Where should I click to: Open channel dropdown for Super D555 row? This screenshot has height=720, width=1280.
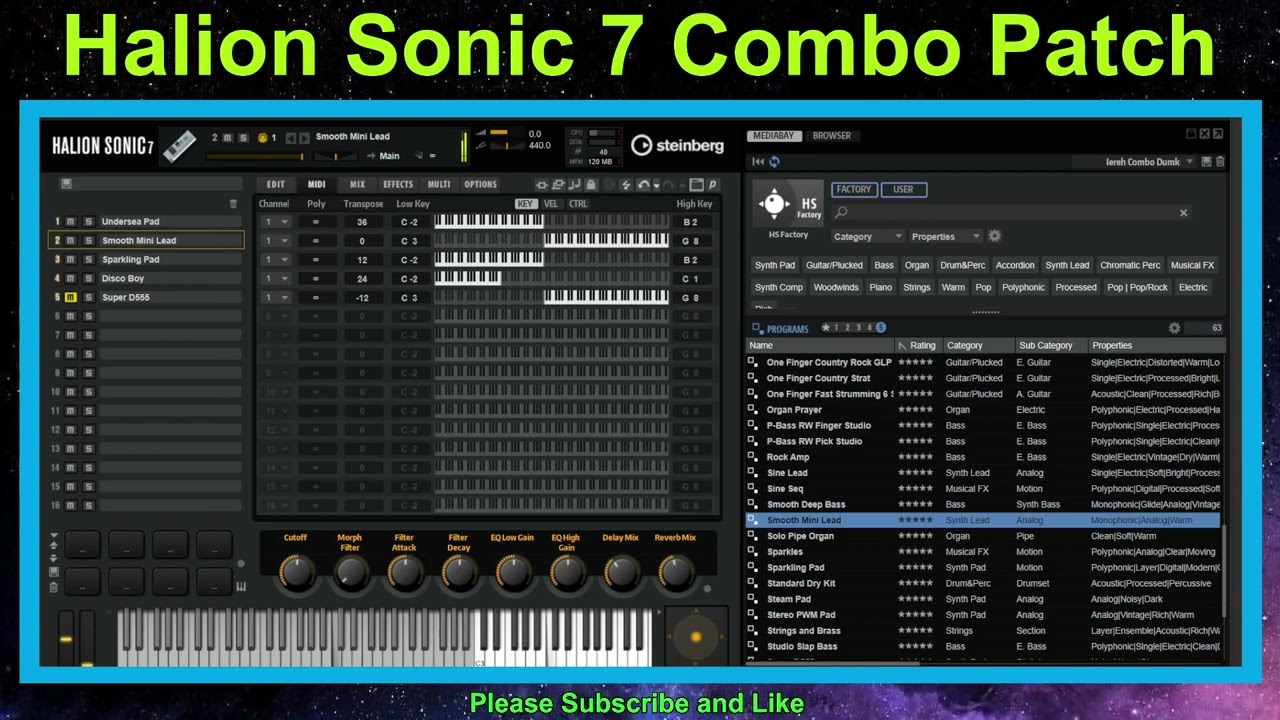coord(275,298)
